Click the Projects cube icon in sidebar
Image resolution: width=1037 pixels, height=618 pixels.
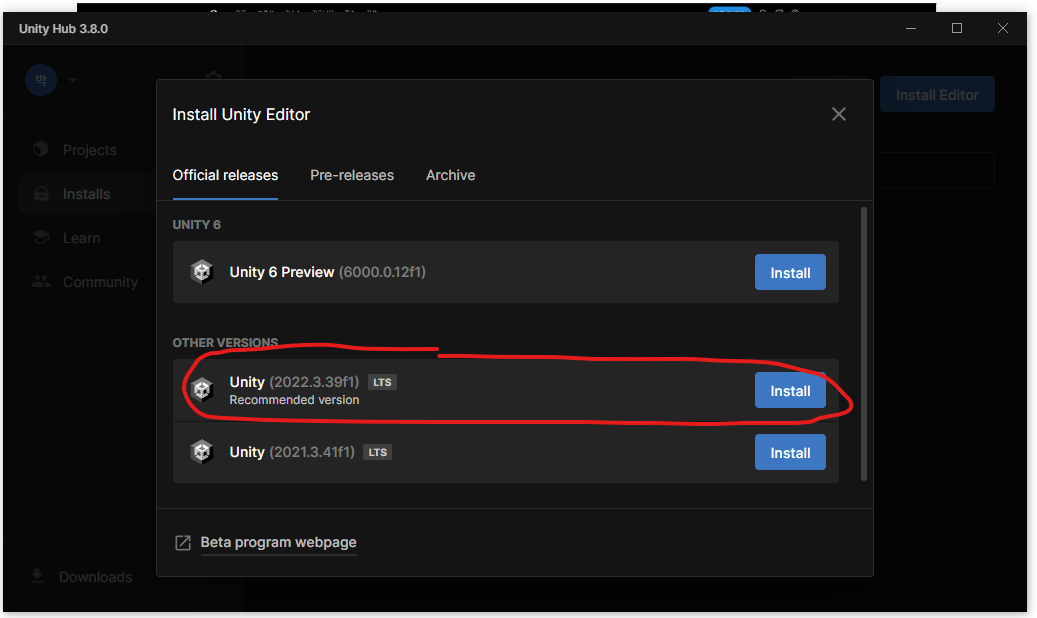(x=41, y=150)
